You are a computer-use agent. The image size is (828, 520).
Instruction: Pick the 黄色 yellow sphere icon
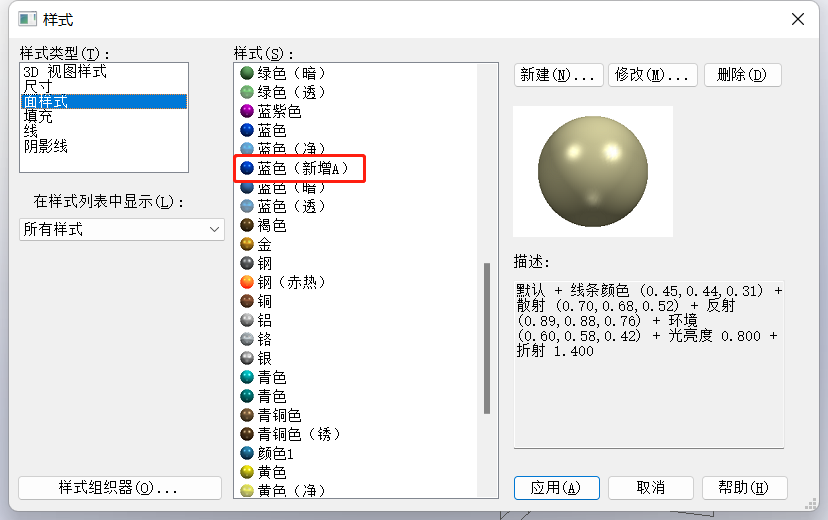[x=247, y=472]
